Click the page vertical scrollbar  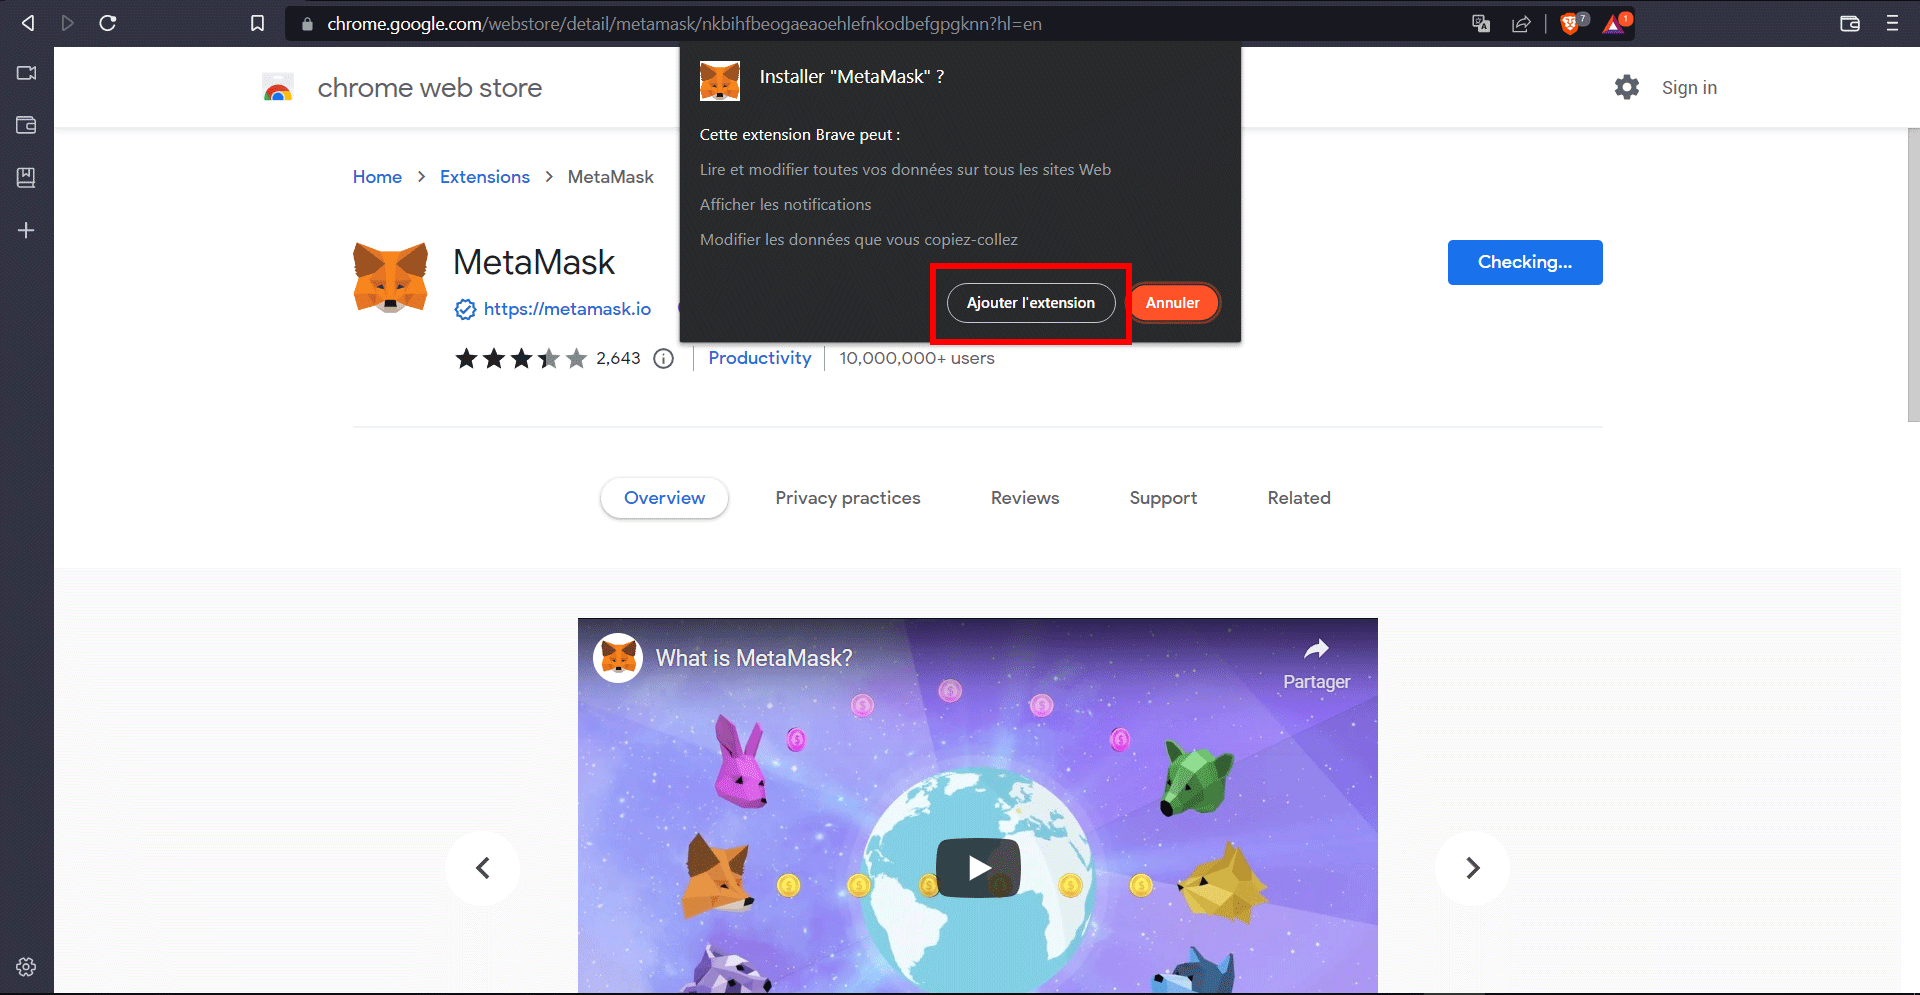(1913, 275)
